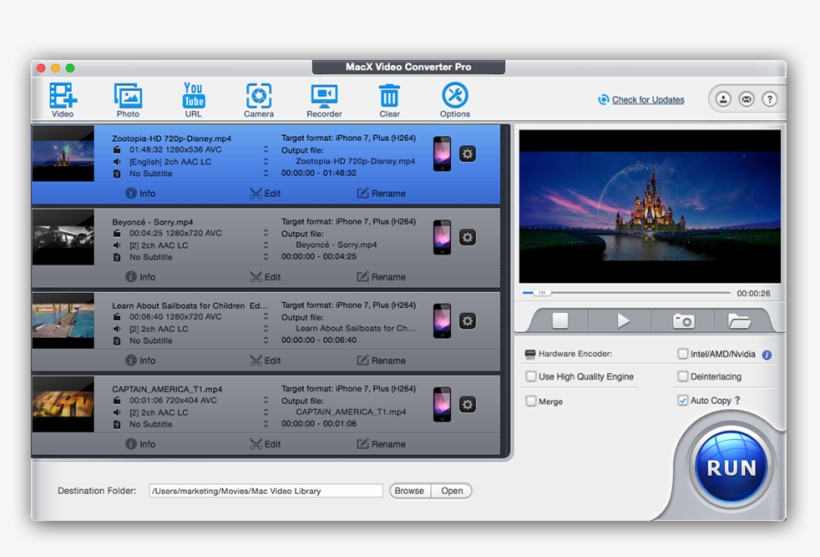Image resolution: width=820 pixels, height=557 pixels.
Task: Change audio track for Zootopia [English] 2ch
Action: coord(266,162)
